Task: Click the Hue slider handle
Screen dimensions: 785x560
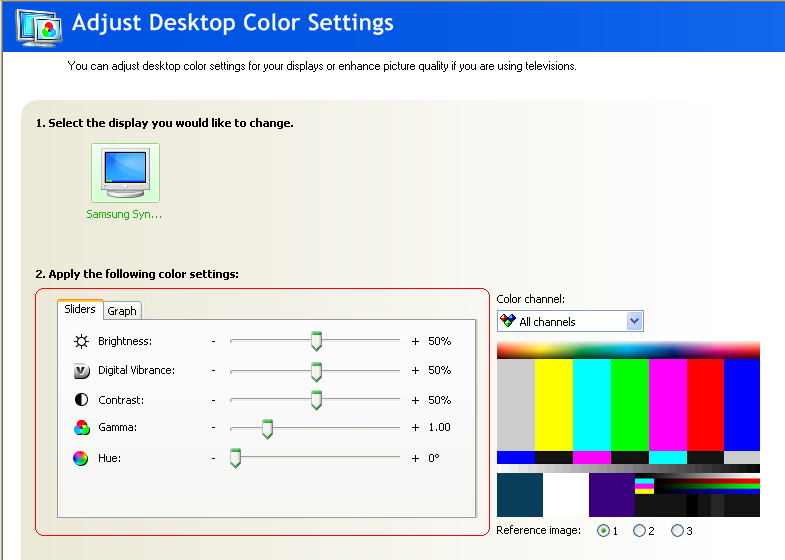Action: pos(235,458)
